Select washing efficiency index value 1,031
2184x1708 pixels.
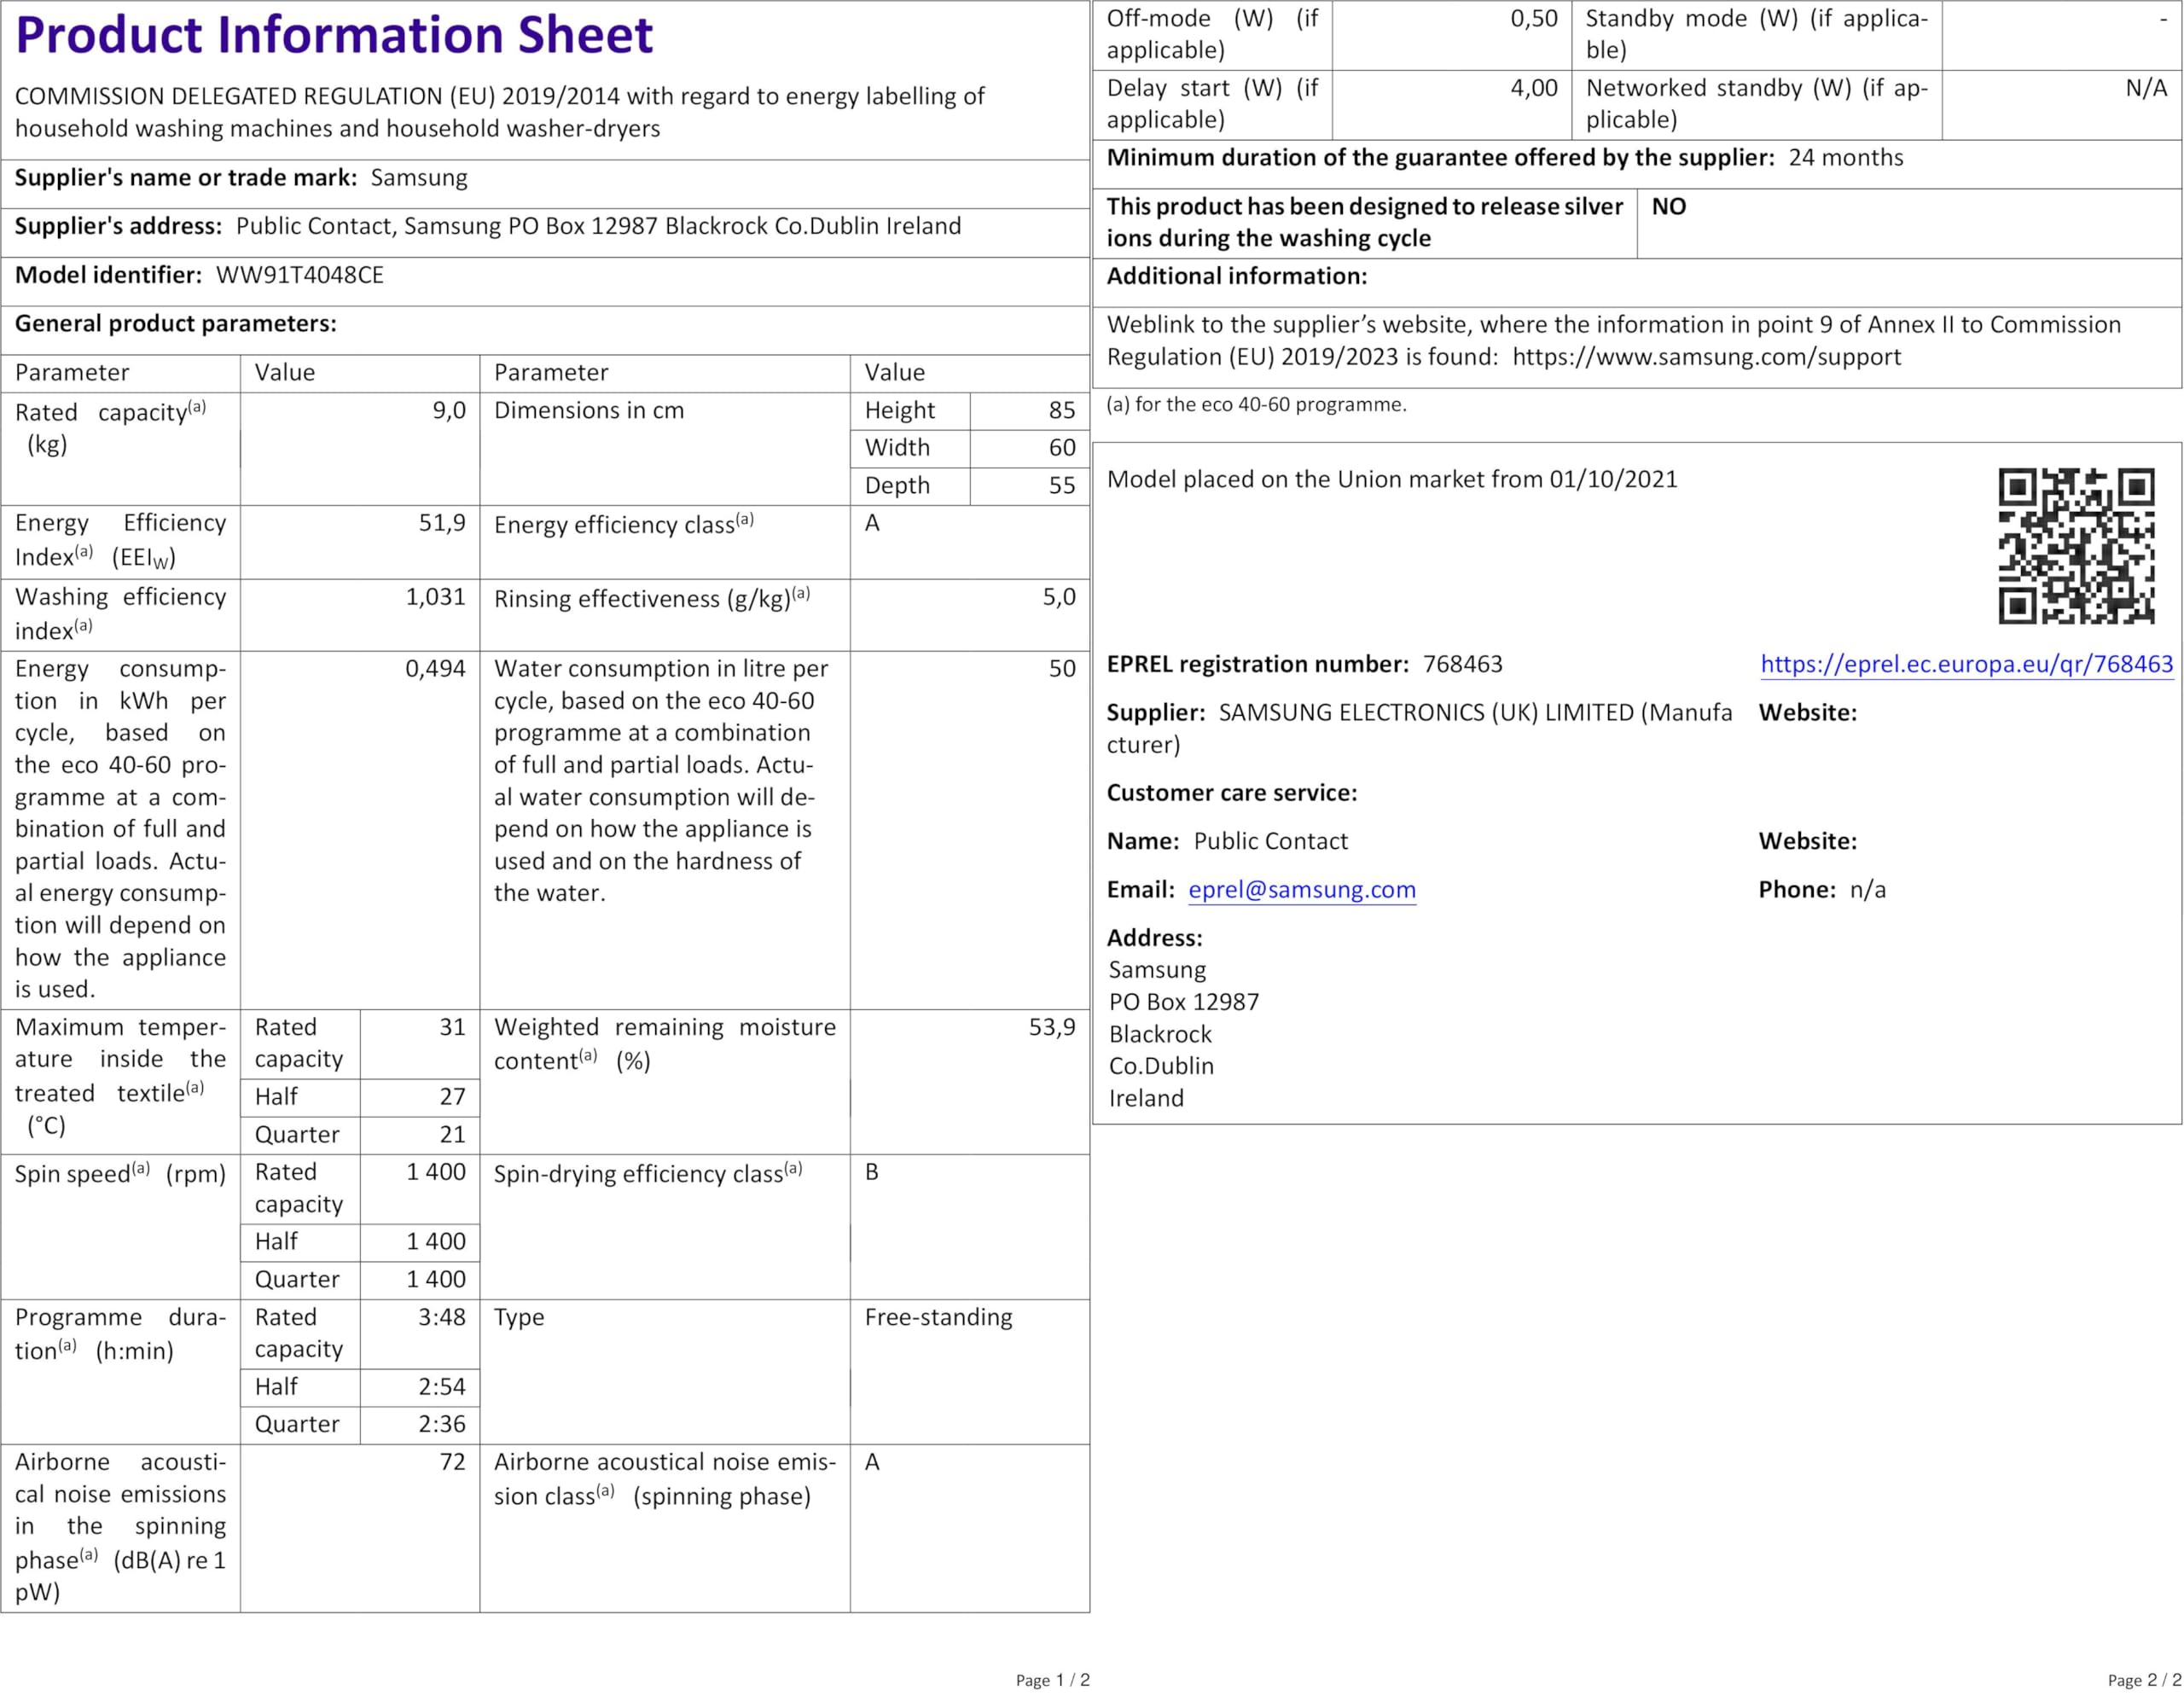click(435, 597)
